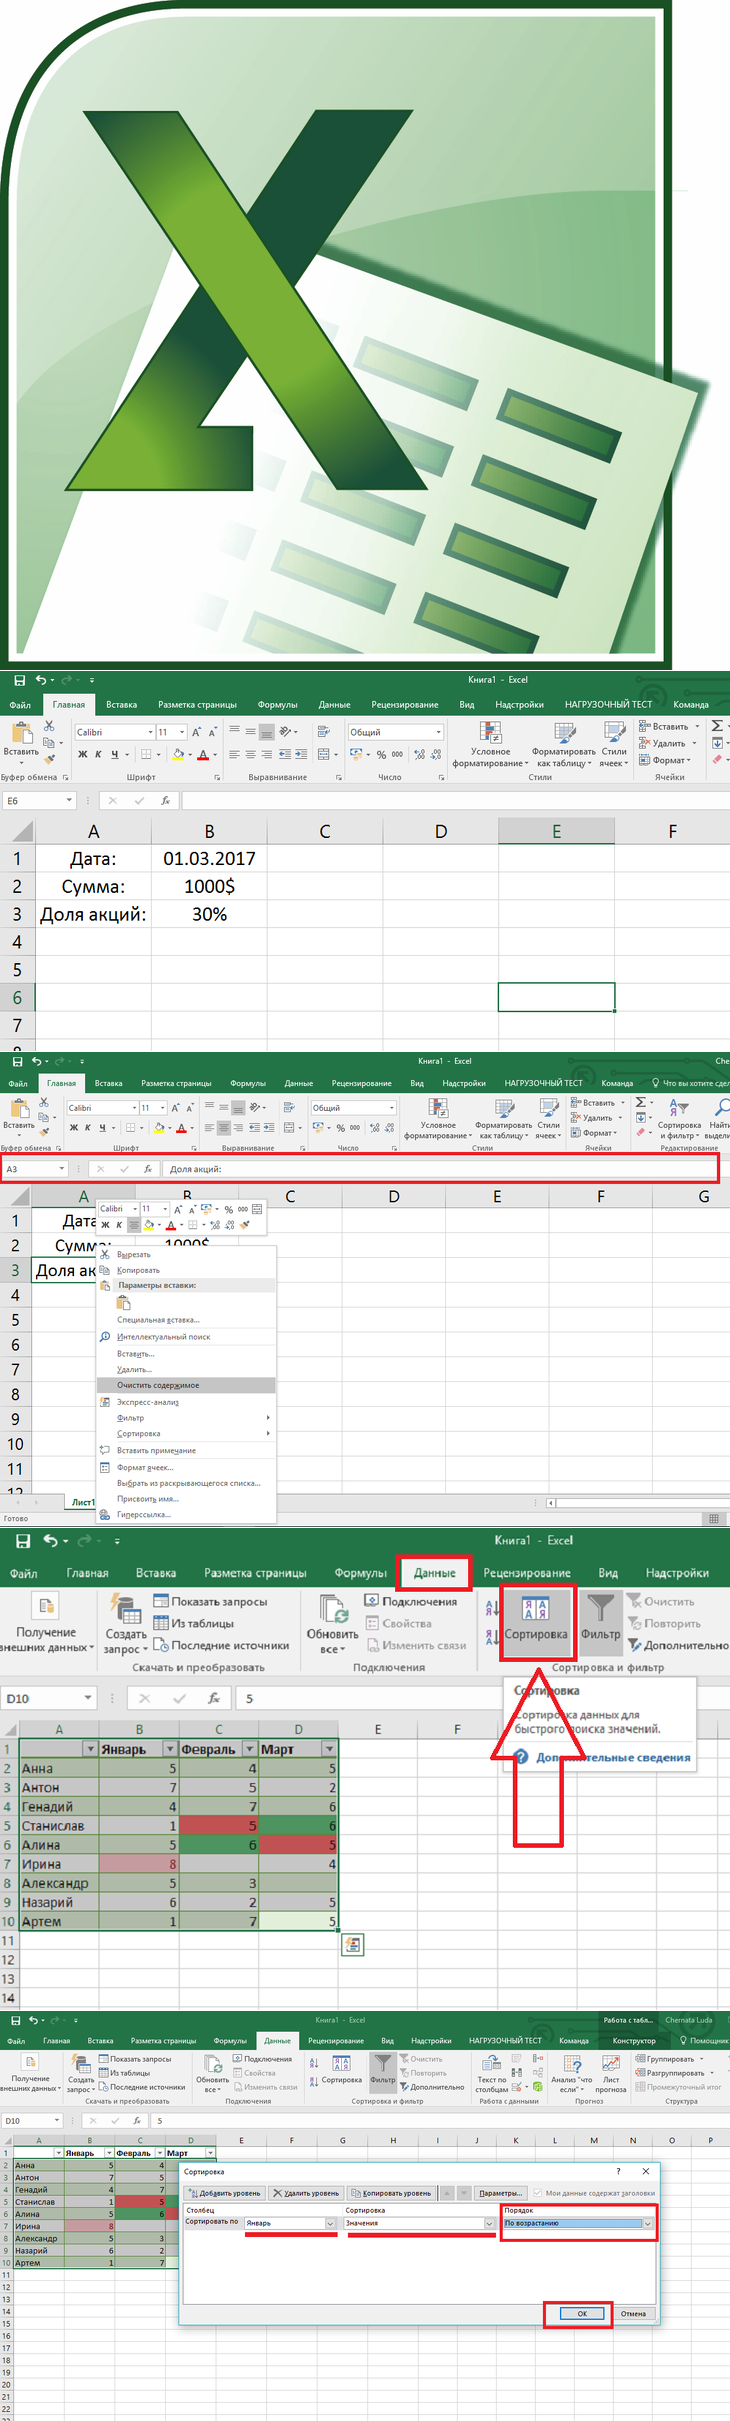Click Отмена in the Сортировка dialog
Screen dimensions: 730x2421
click(633, 2313)
